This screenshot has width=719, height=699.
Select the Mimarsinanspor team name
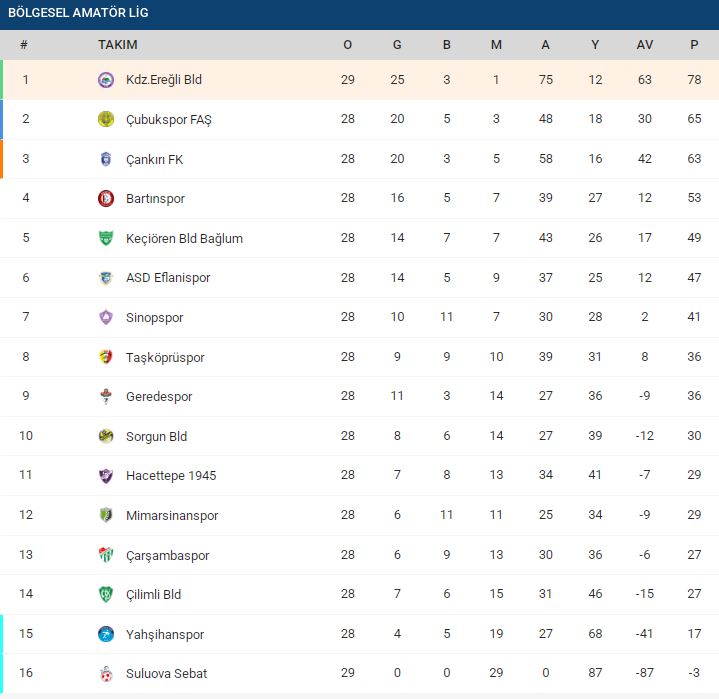pos(172,515)
